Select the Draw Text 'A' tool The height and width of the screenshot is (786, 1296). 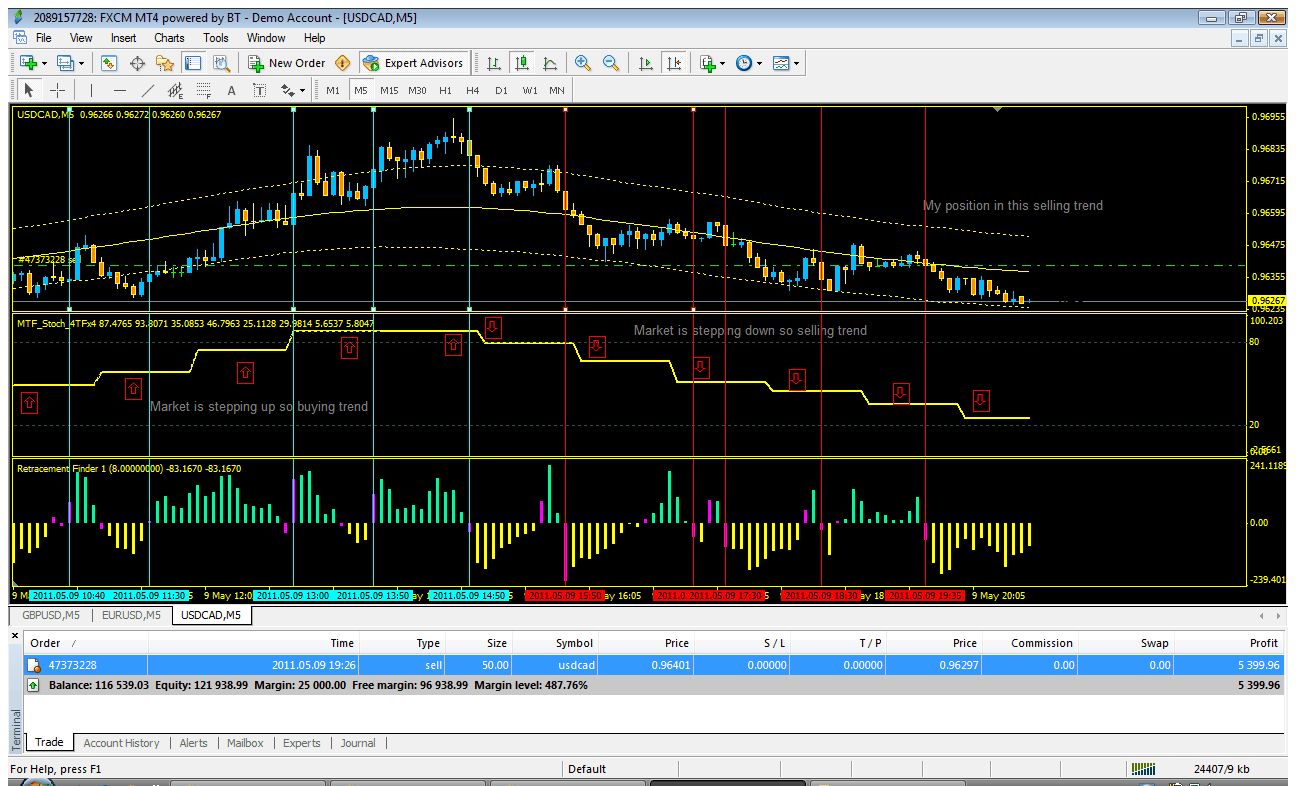[x=232, y=90]
